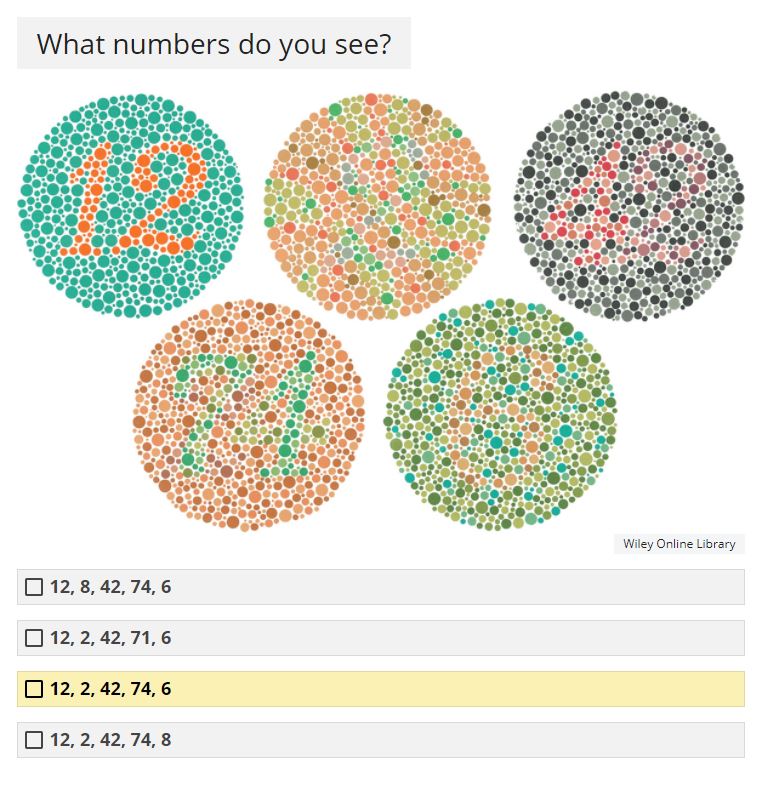Select the checkbox in the yellow highlighted row

(x=34, y=689)
